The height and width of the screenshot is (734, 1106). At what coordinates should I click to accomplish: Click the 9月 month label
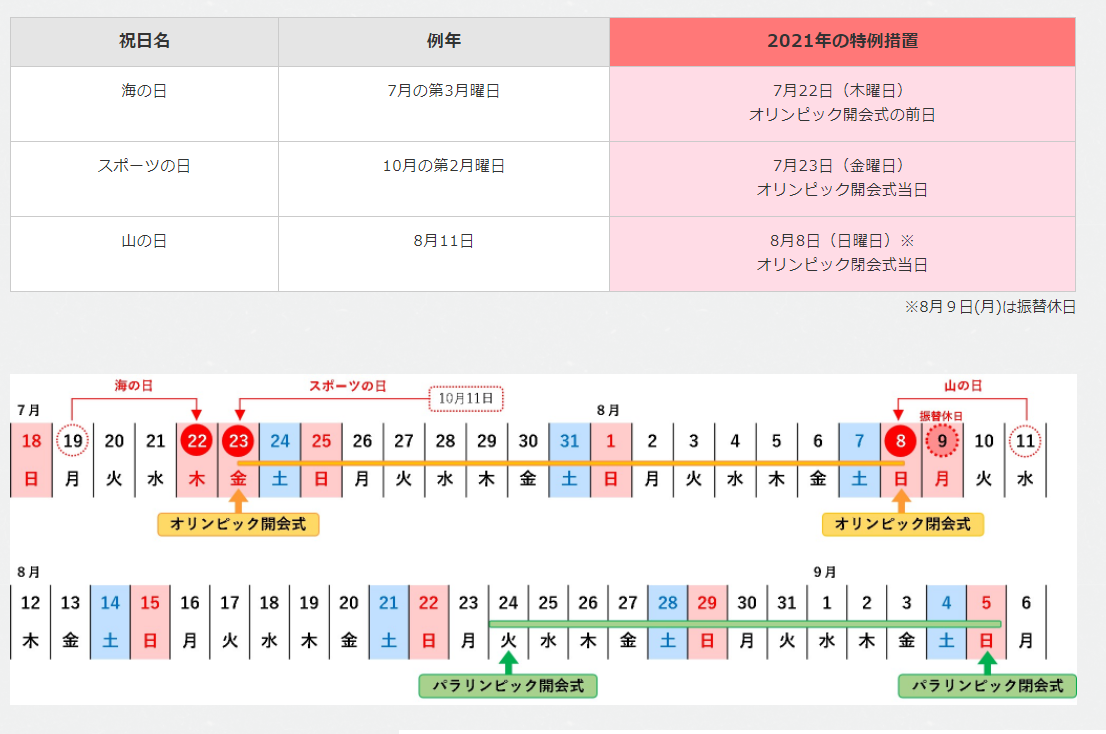click(x=825, y=572)
